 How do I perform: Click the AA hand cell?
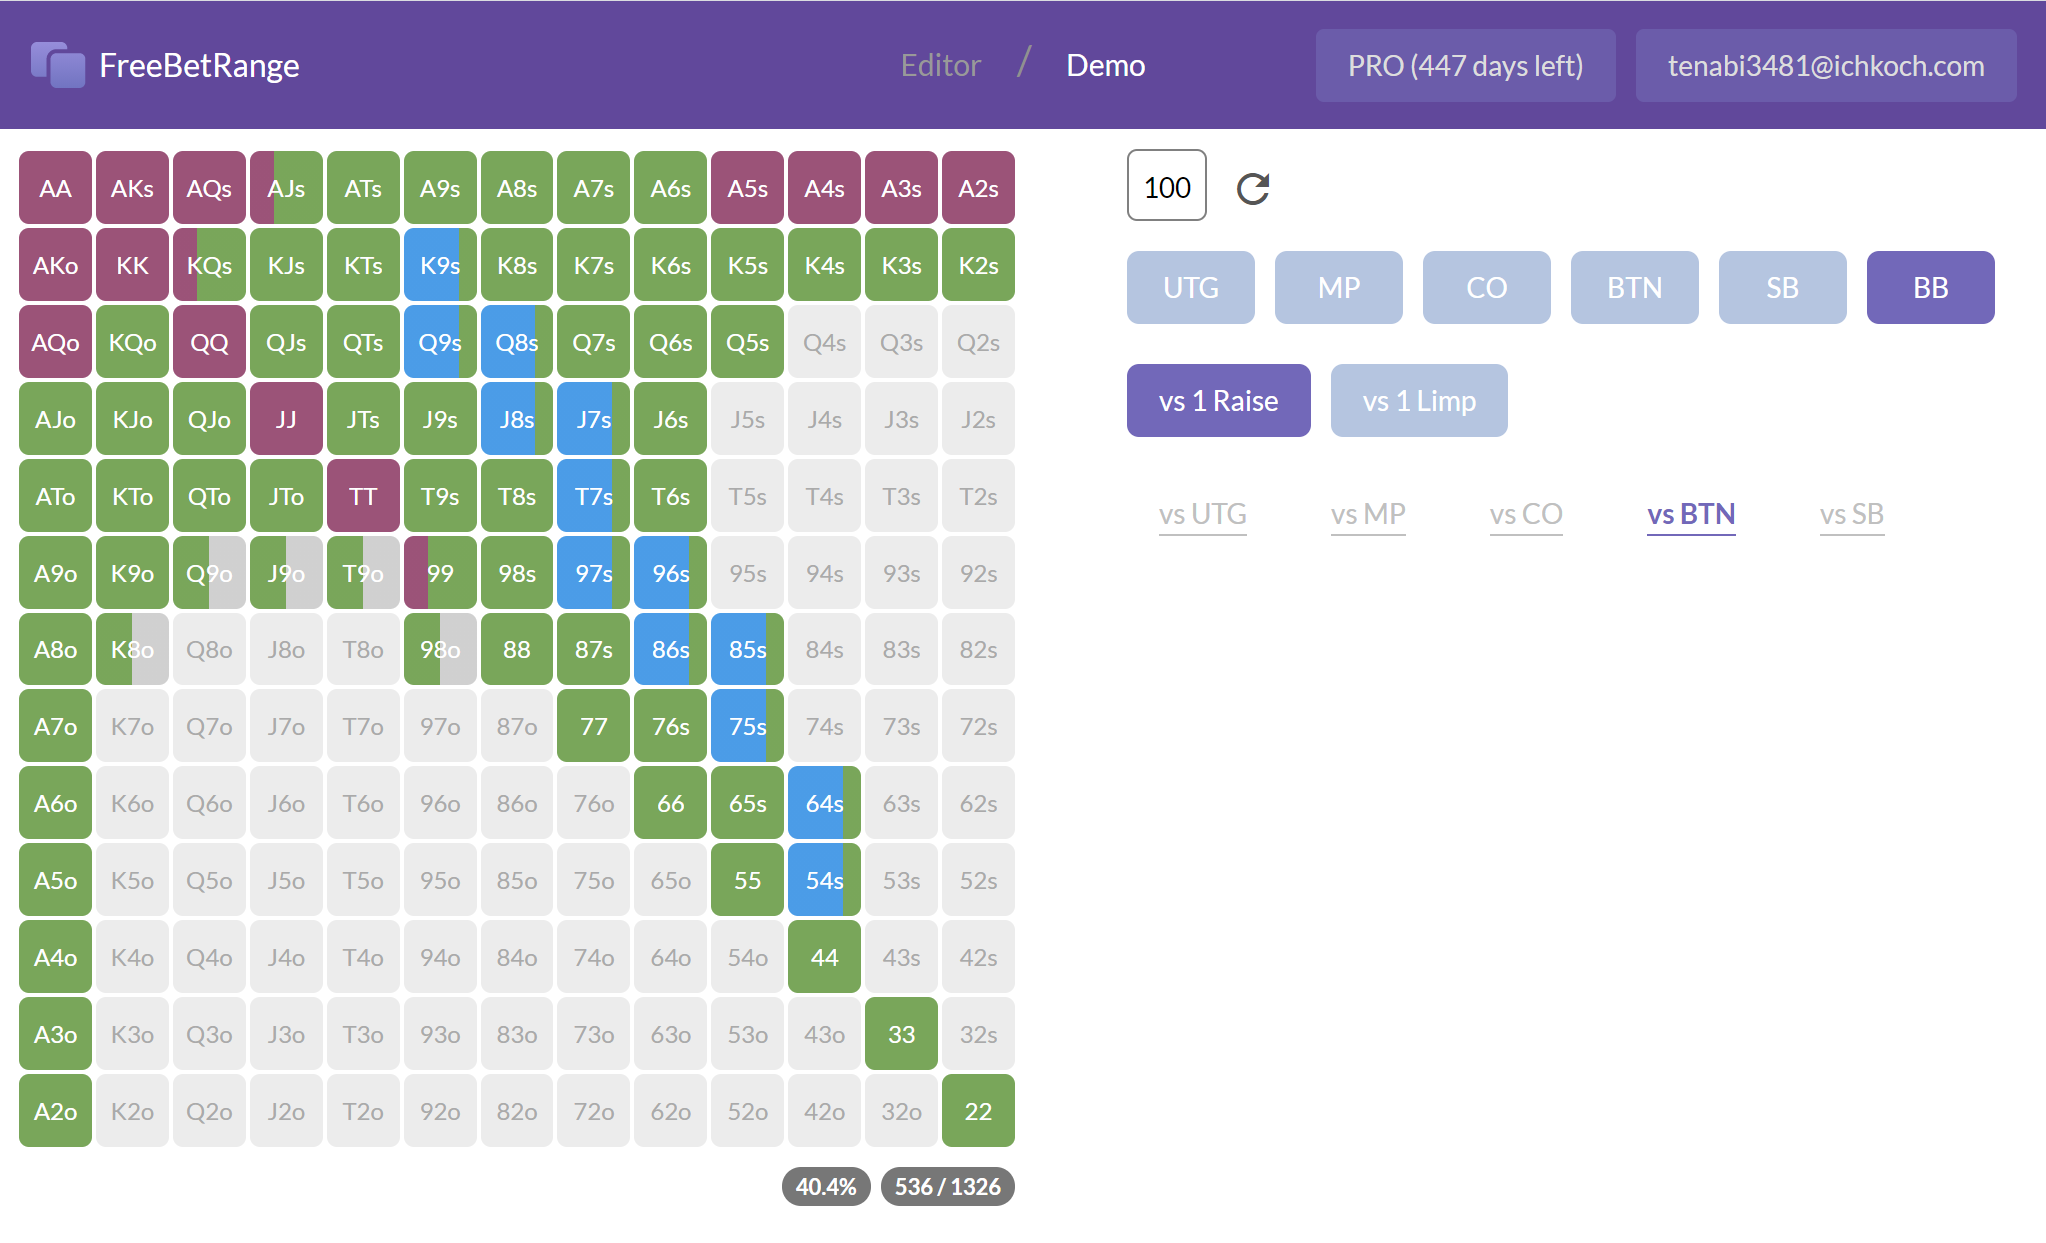tap(55, 188)
